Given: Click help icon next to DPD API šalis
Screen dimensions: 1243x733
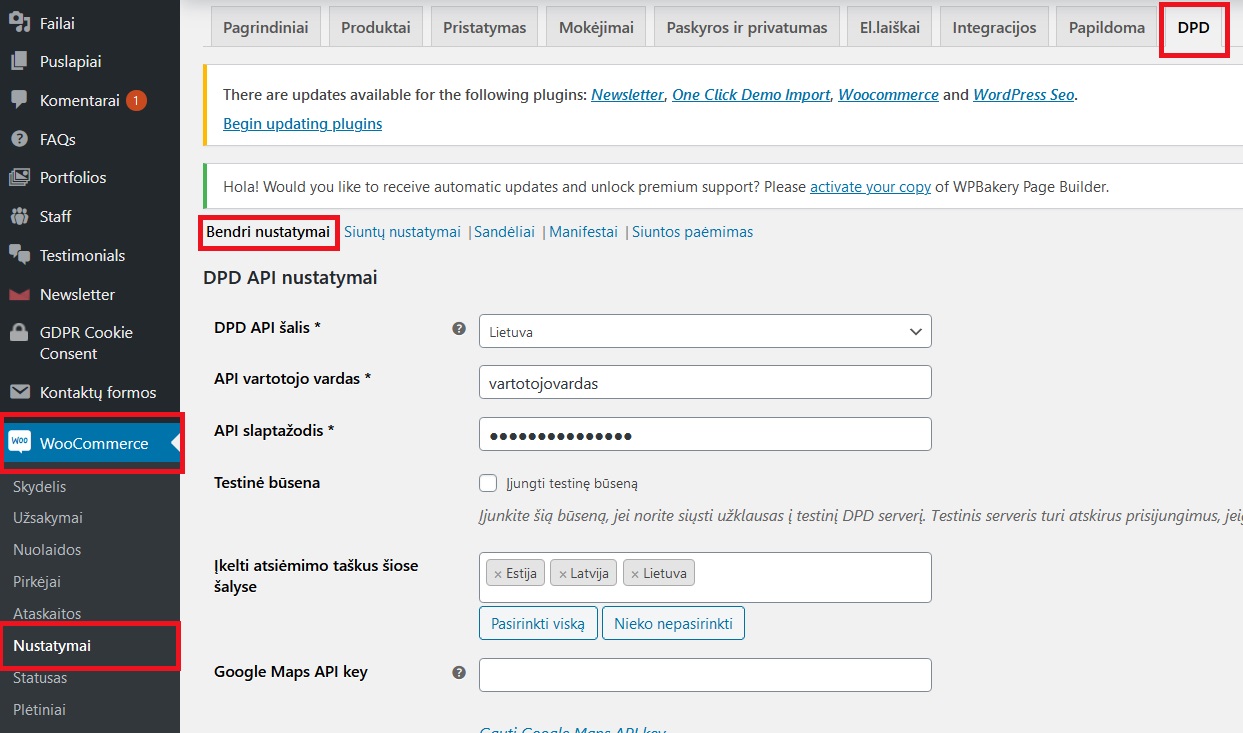Looking at the screenshot, I should (459, 328).
